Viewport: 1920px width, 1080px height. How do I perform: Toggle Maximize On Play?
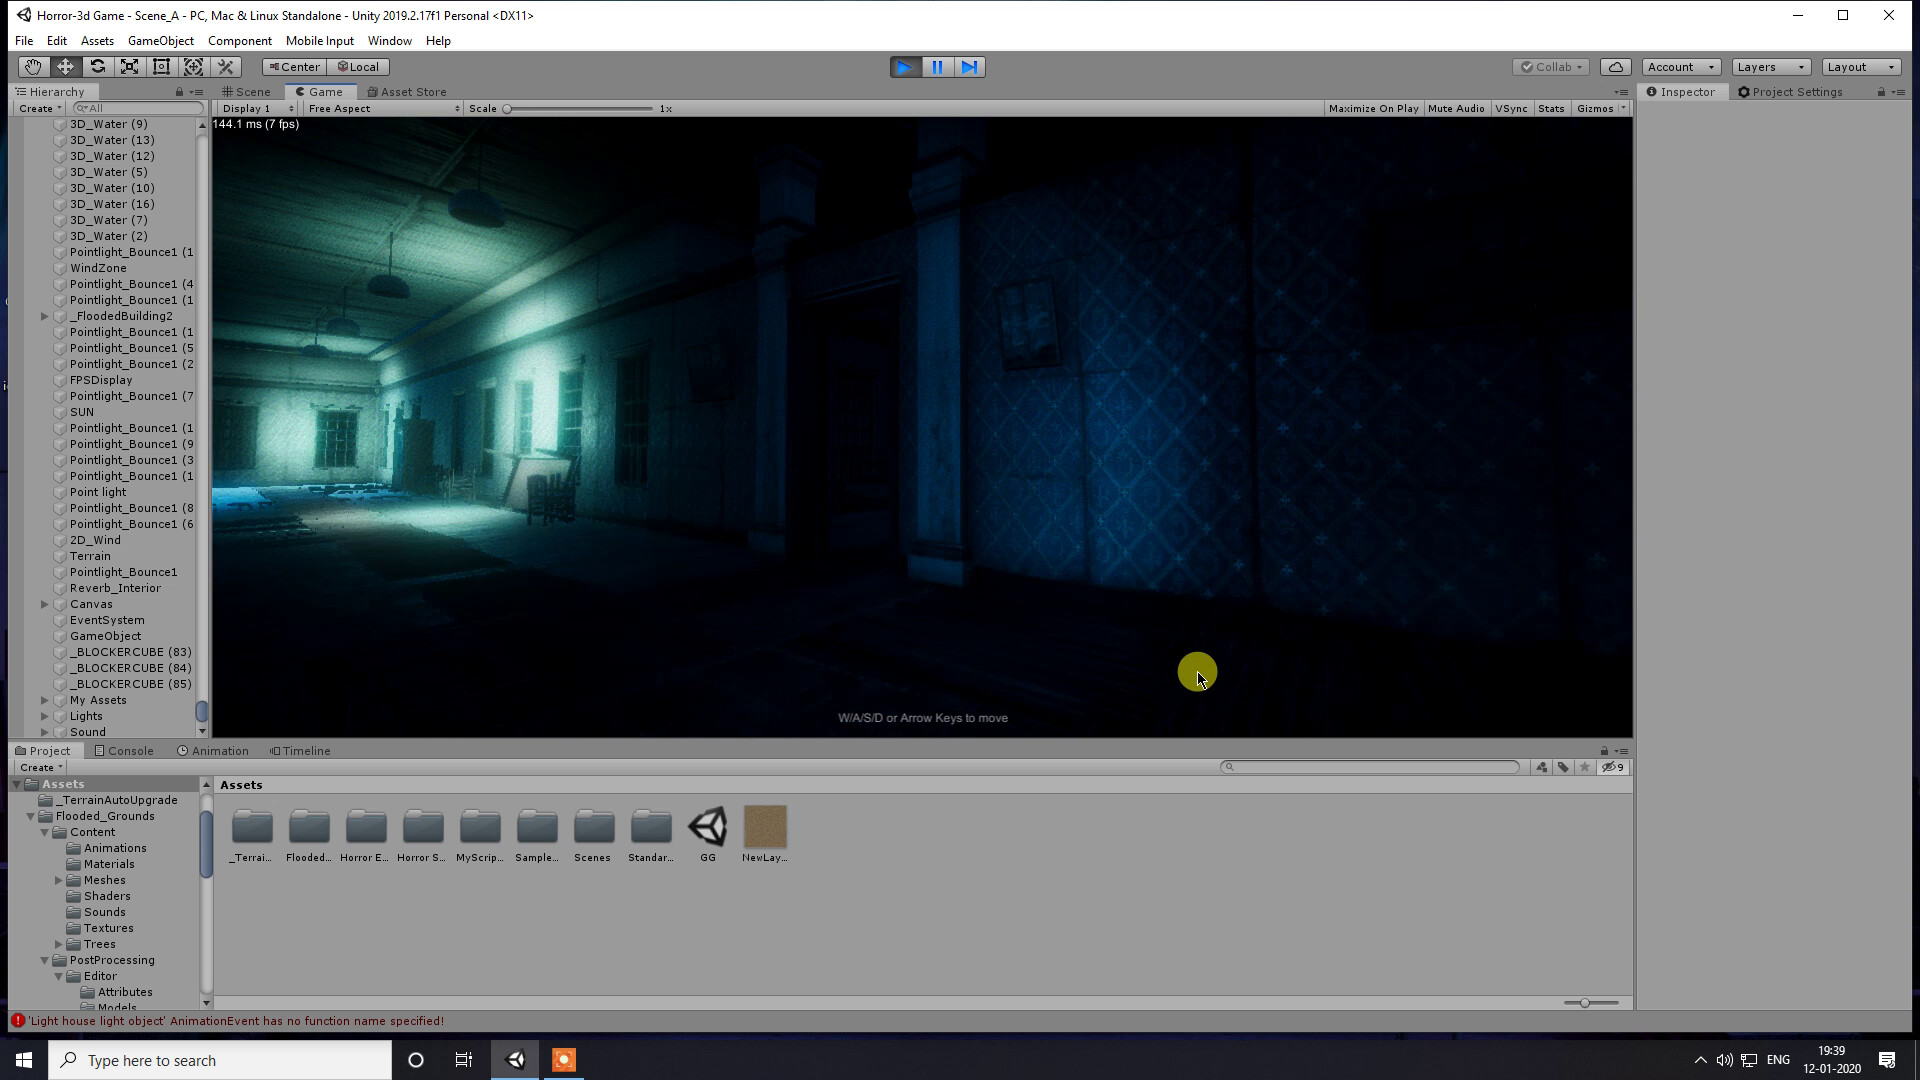point(1374,108)
